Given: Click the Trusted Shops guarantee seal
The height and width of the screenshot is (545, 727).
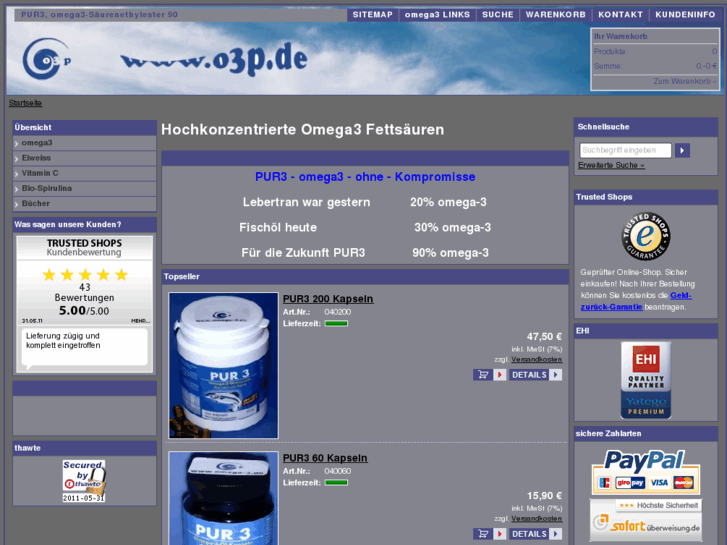Looking at the screenshot, I should [645, 236].
